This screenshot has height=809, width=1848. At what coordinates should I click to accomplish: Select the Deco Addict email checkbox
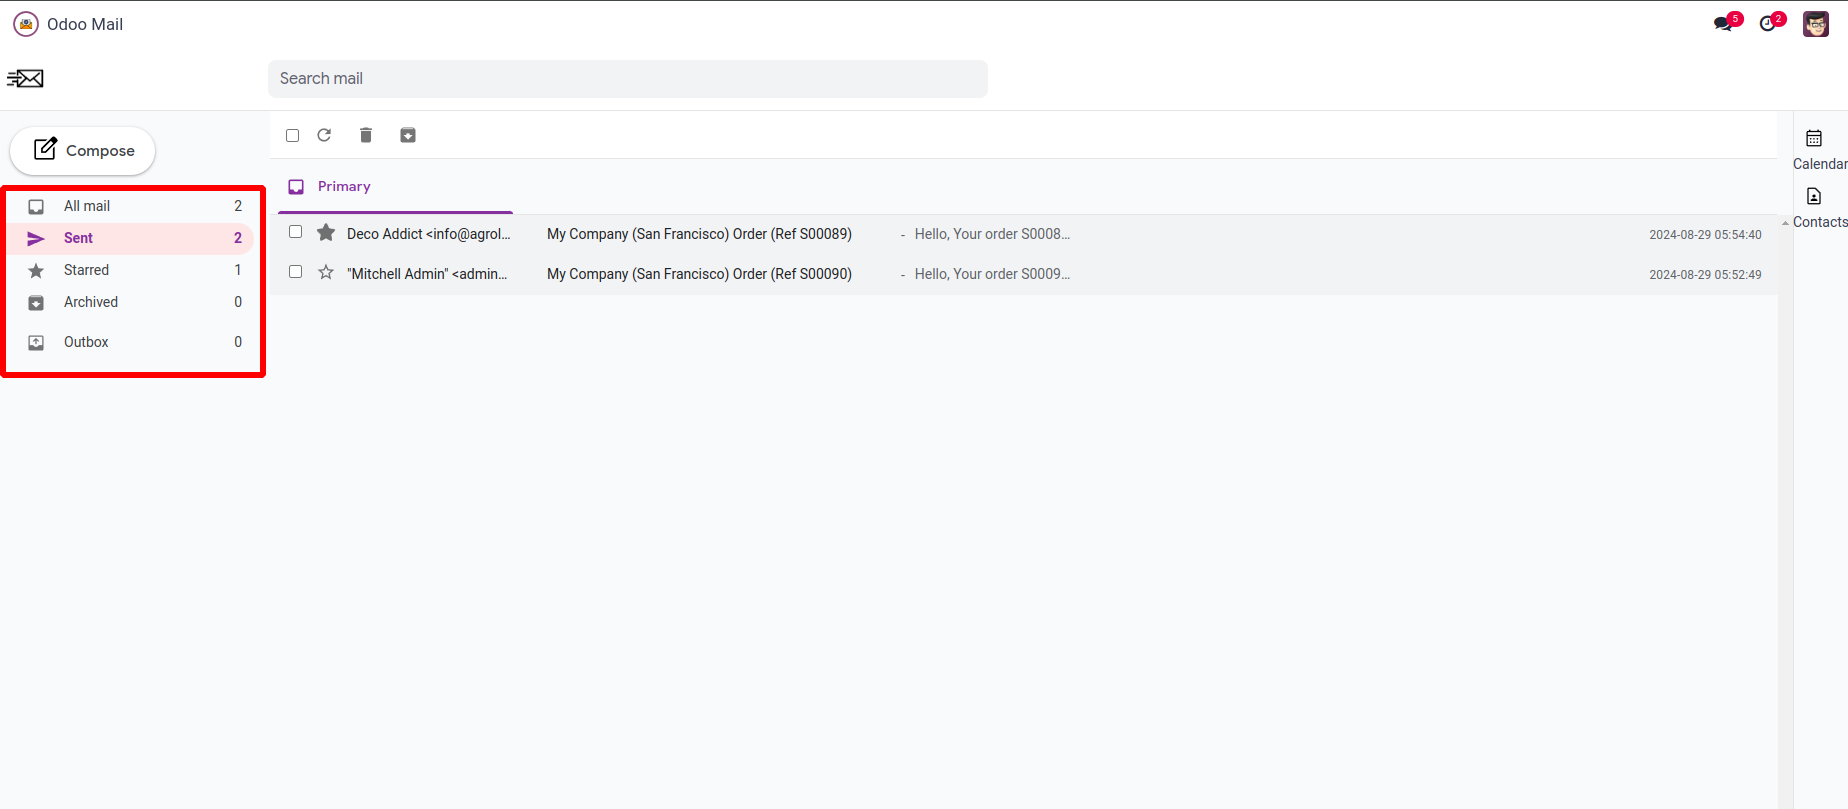[x=295, y=232]
